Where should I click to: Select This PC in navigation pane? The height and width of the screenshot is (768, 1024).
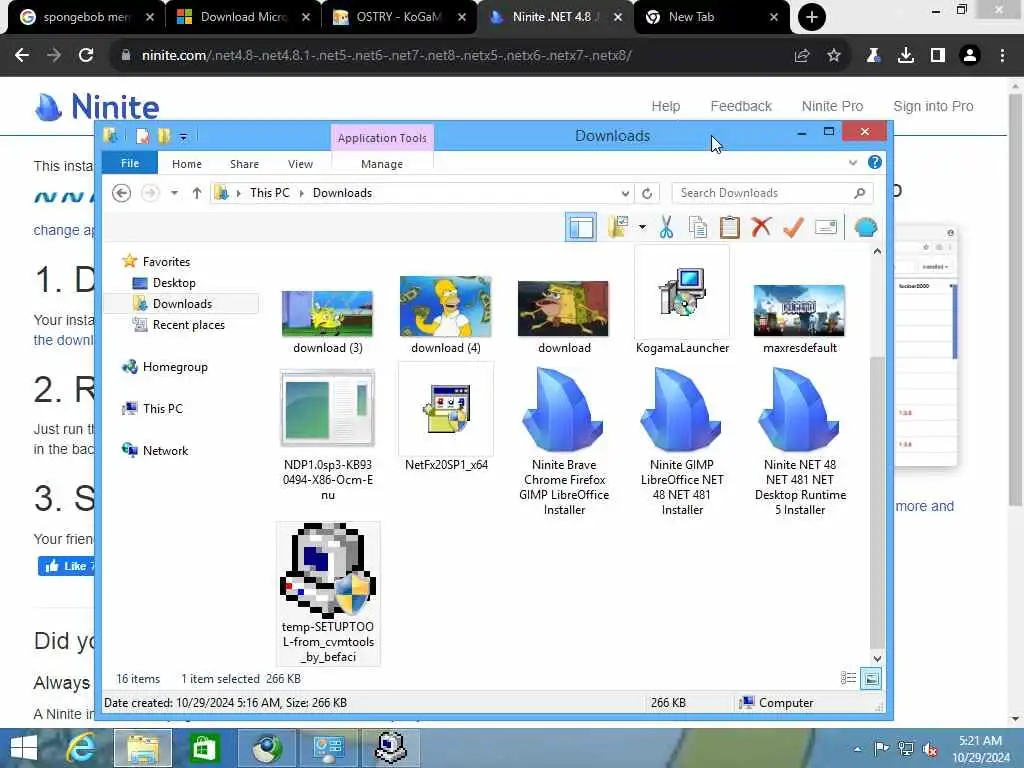[x=163, y=409]
